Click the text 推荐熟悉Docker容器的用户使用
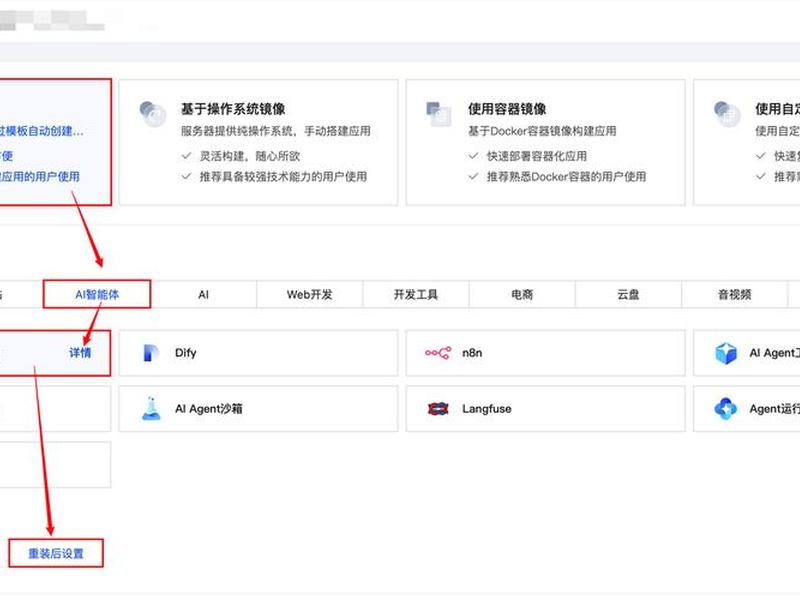Viewport: 800px width, 600px height. point(566,177)
